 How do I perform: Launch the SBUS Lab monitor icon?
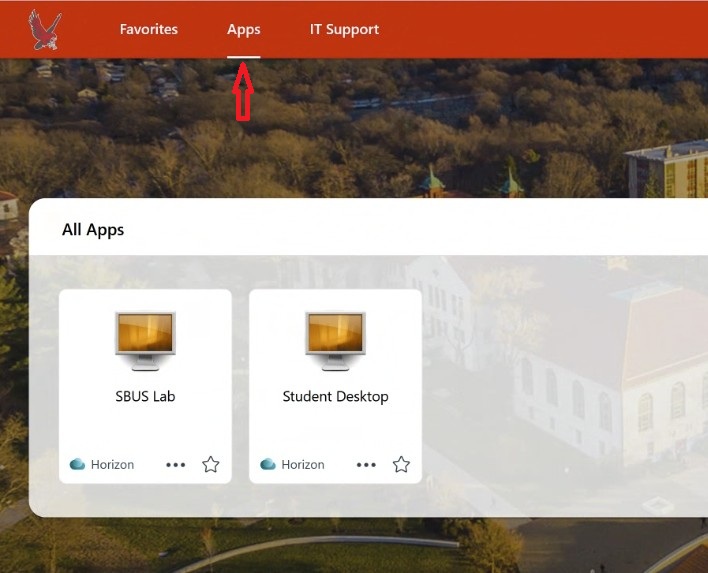145,341
